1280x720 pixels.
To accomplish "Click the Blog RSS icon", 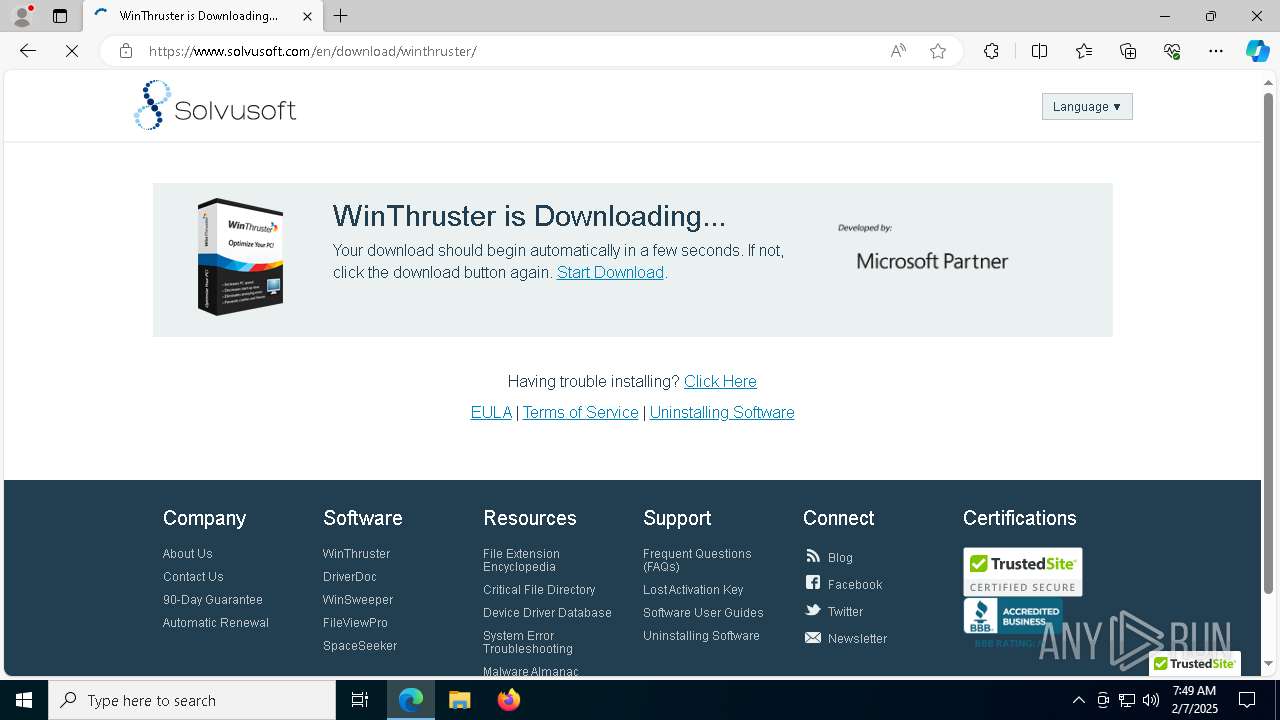I will pos(813,556).
